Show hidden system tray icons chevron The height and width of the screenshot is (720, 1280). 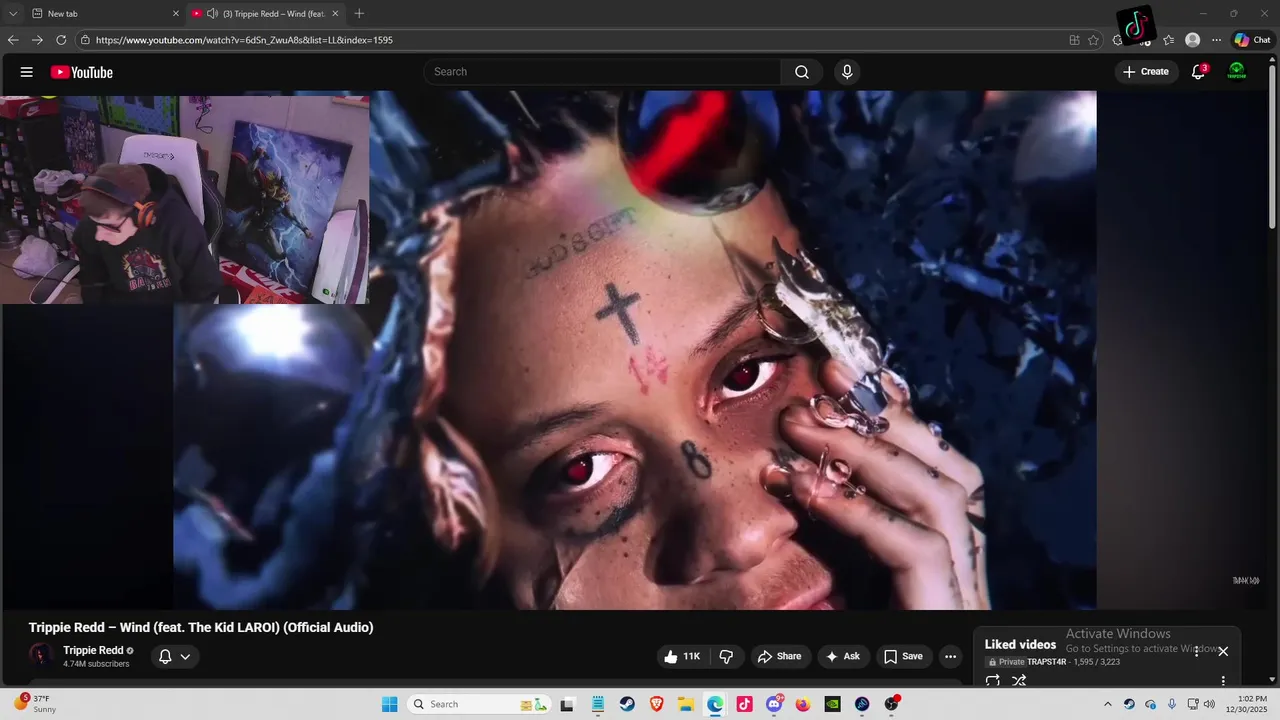click(1107, 704)
